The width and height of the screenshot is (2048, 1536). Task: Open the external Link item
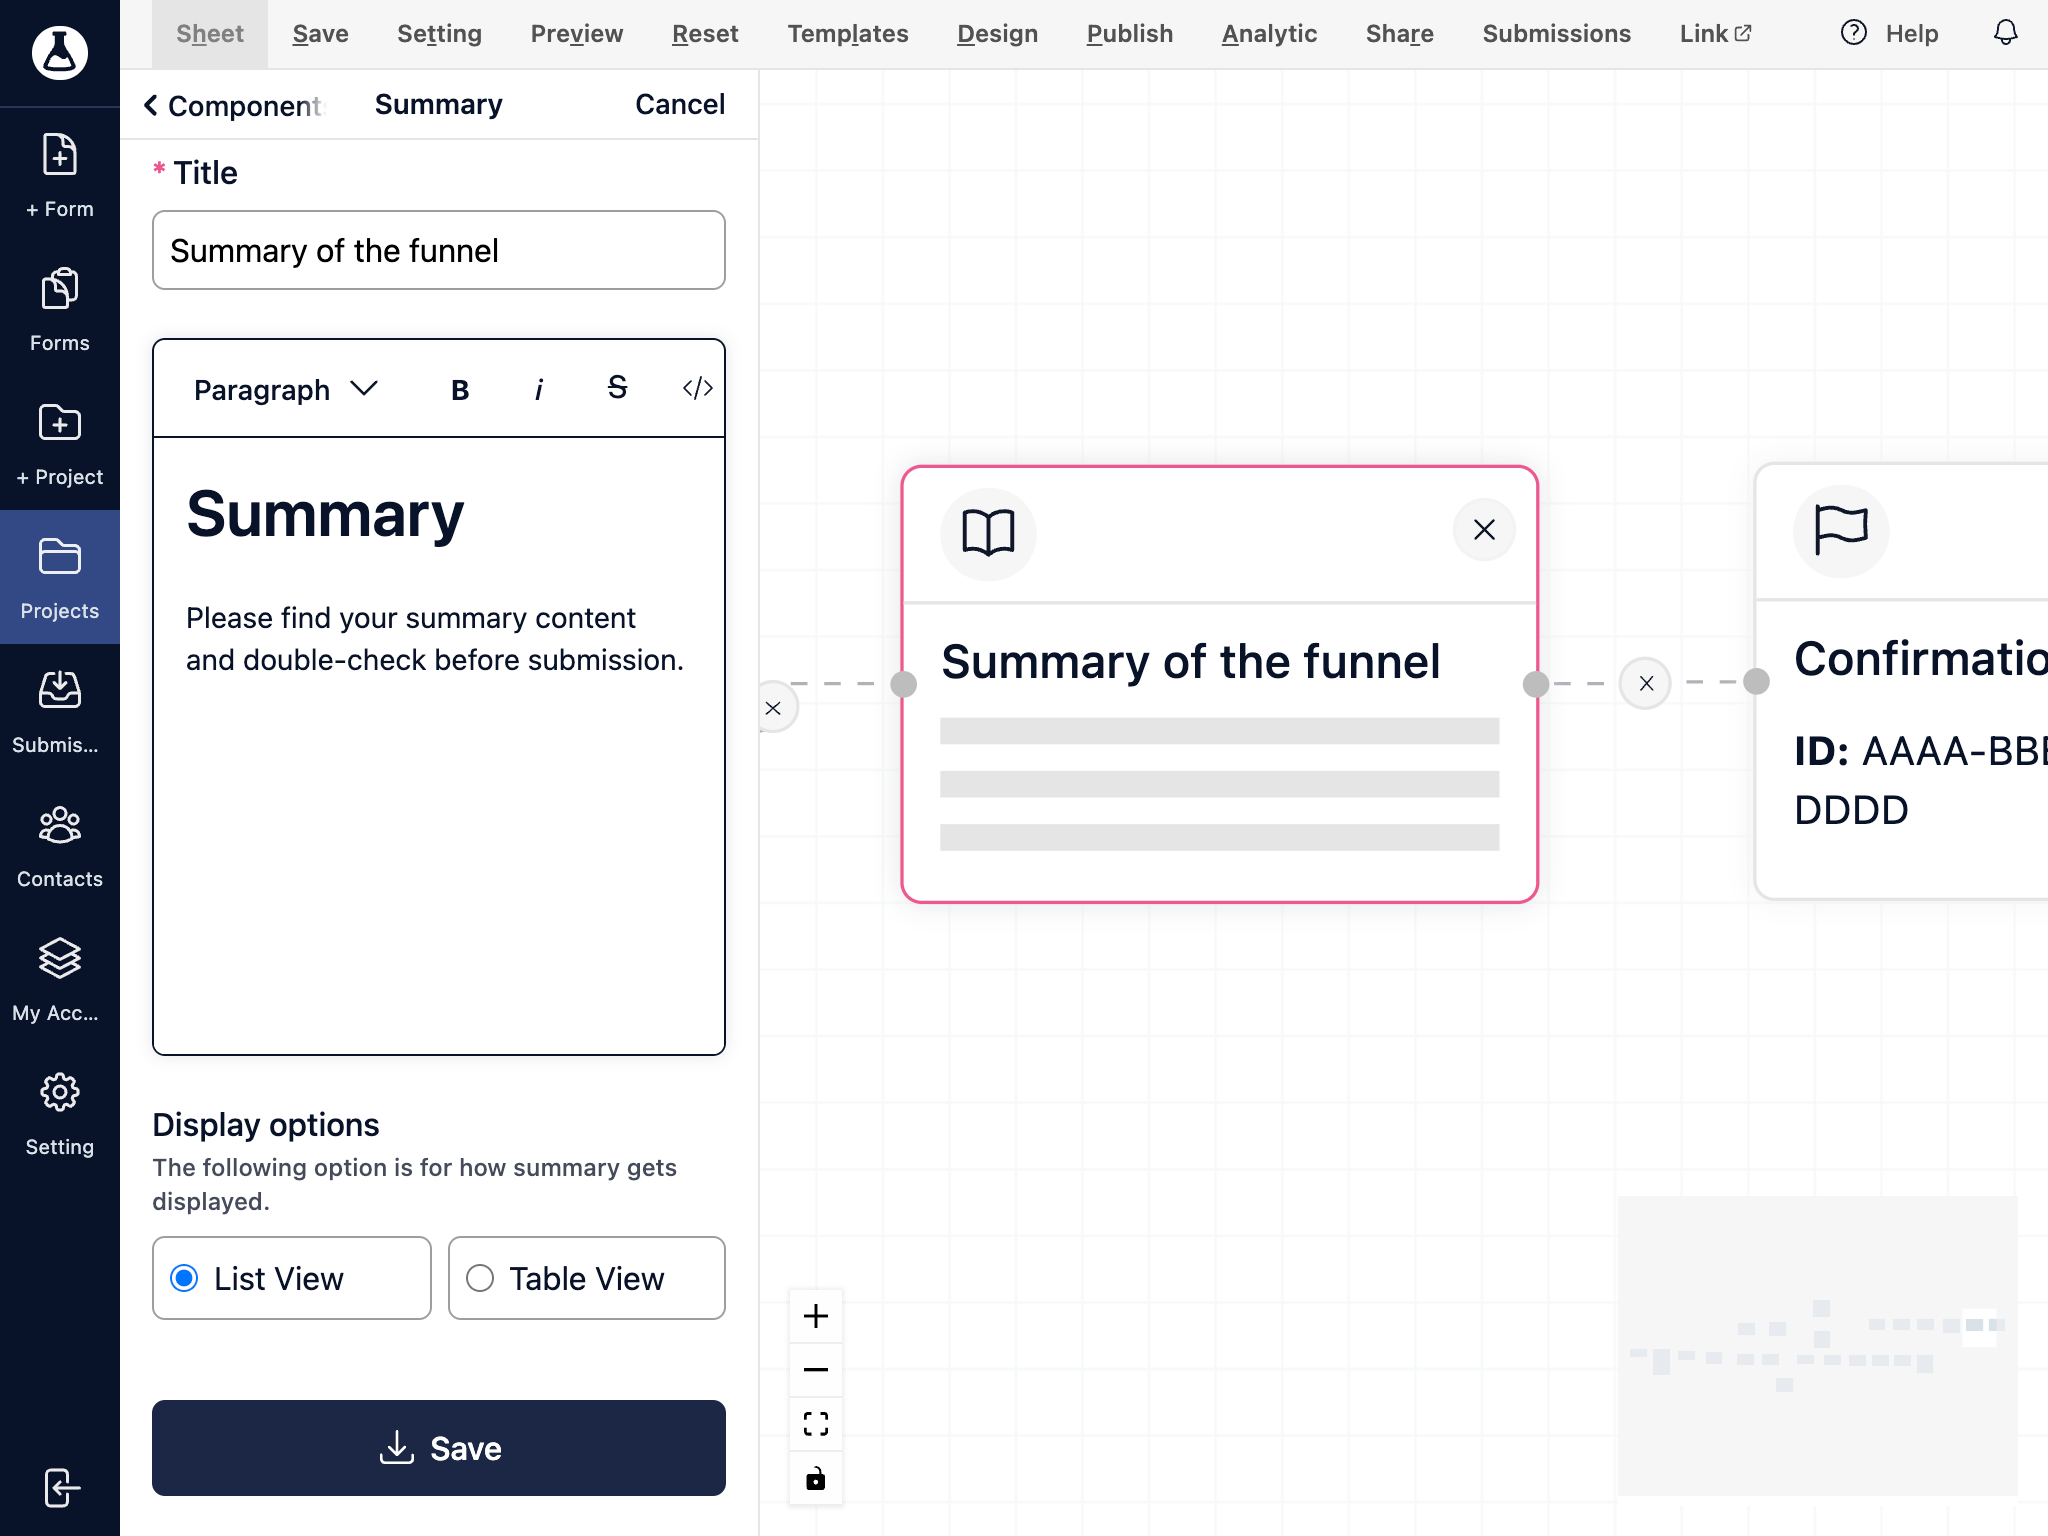pos(1716,34)
